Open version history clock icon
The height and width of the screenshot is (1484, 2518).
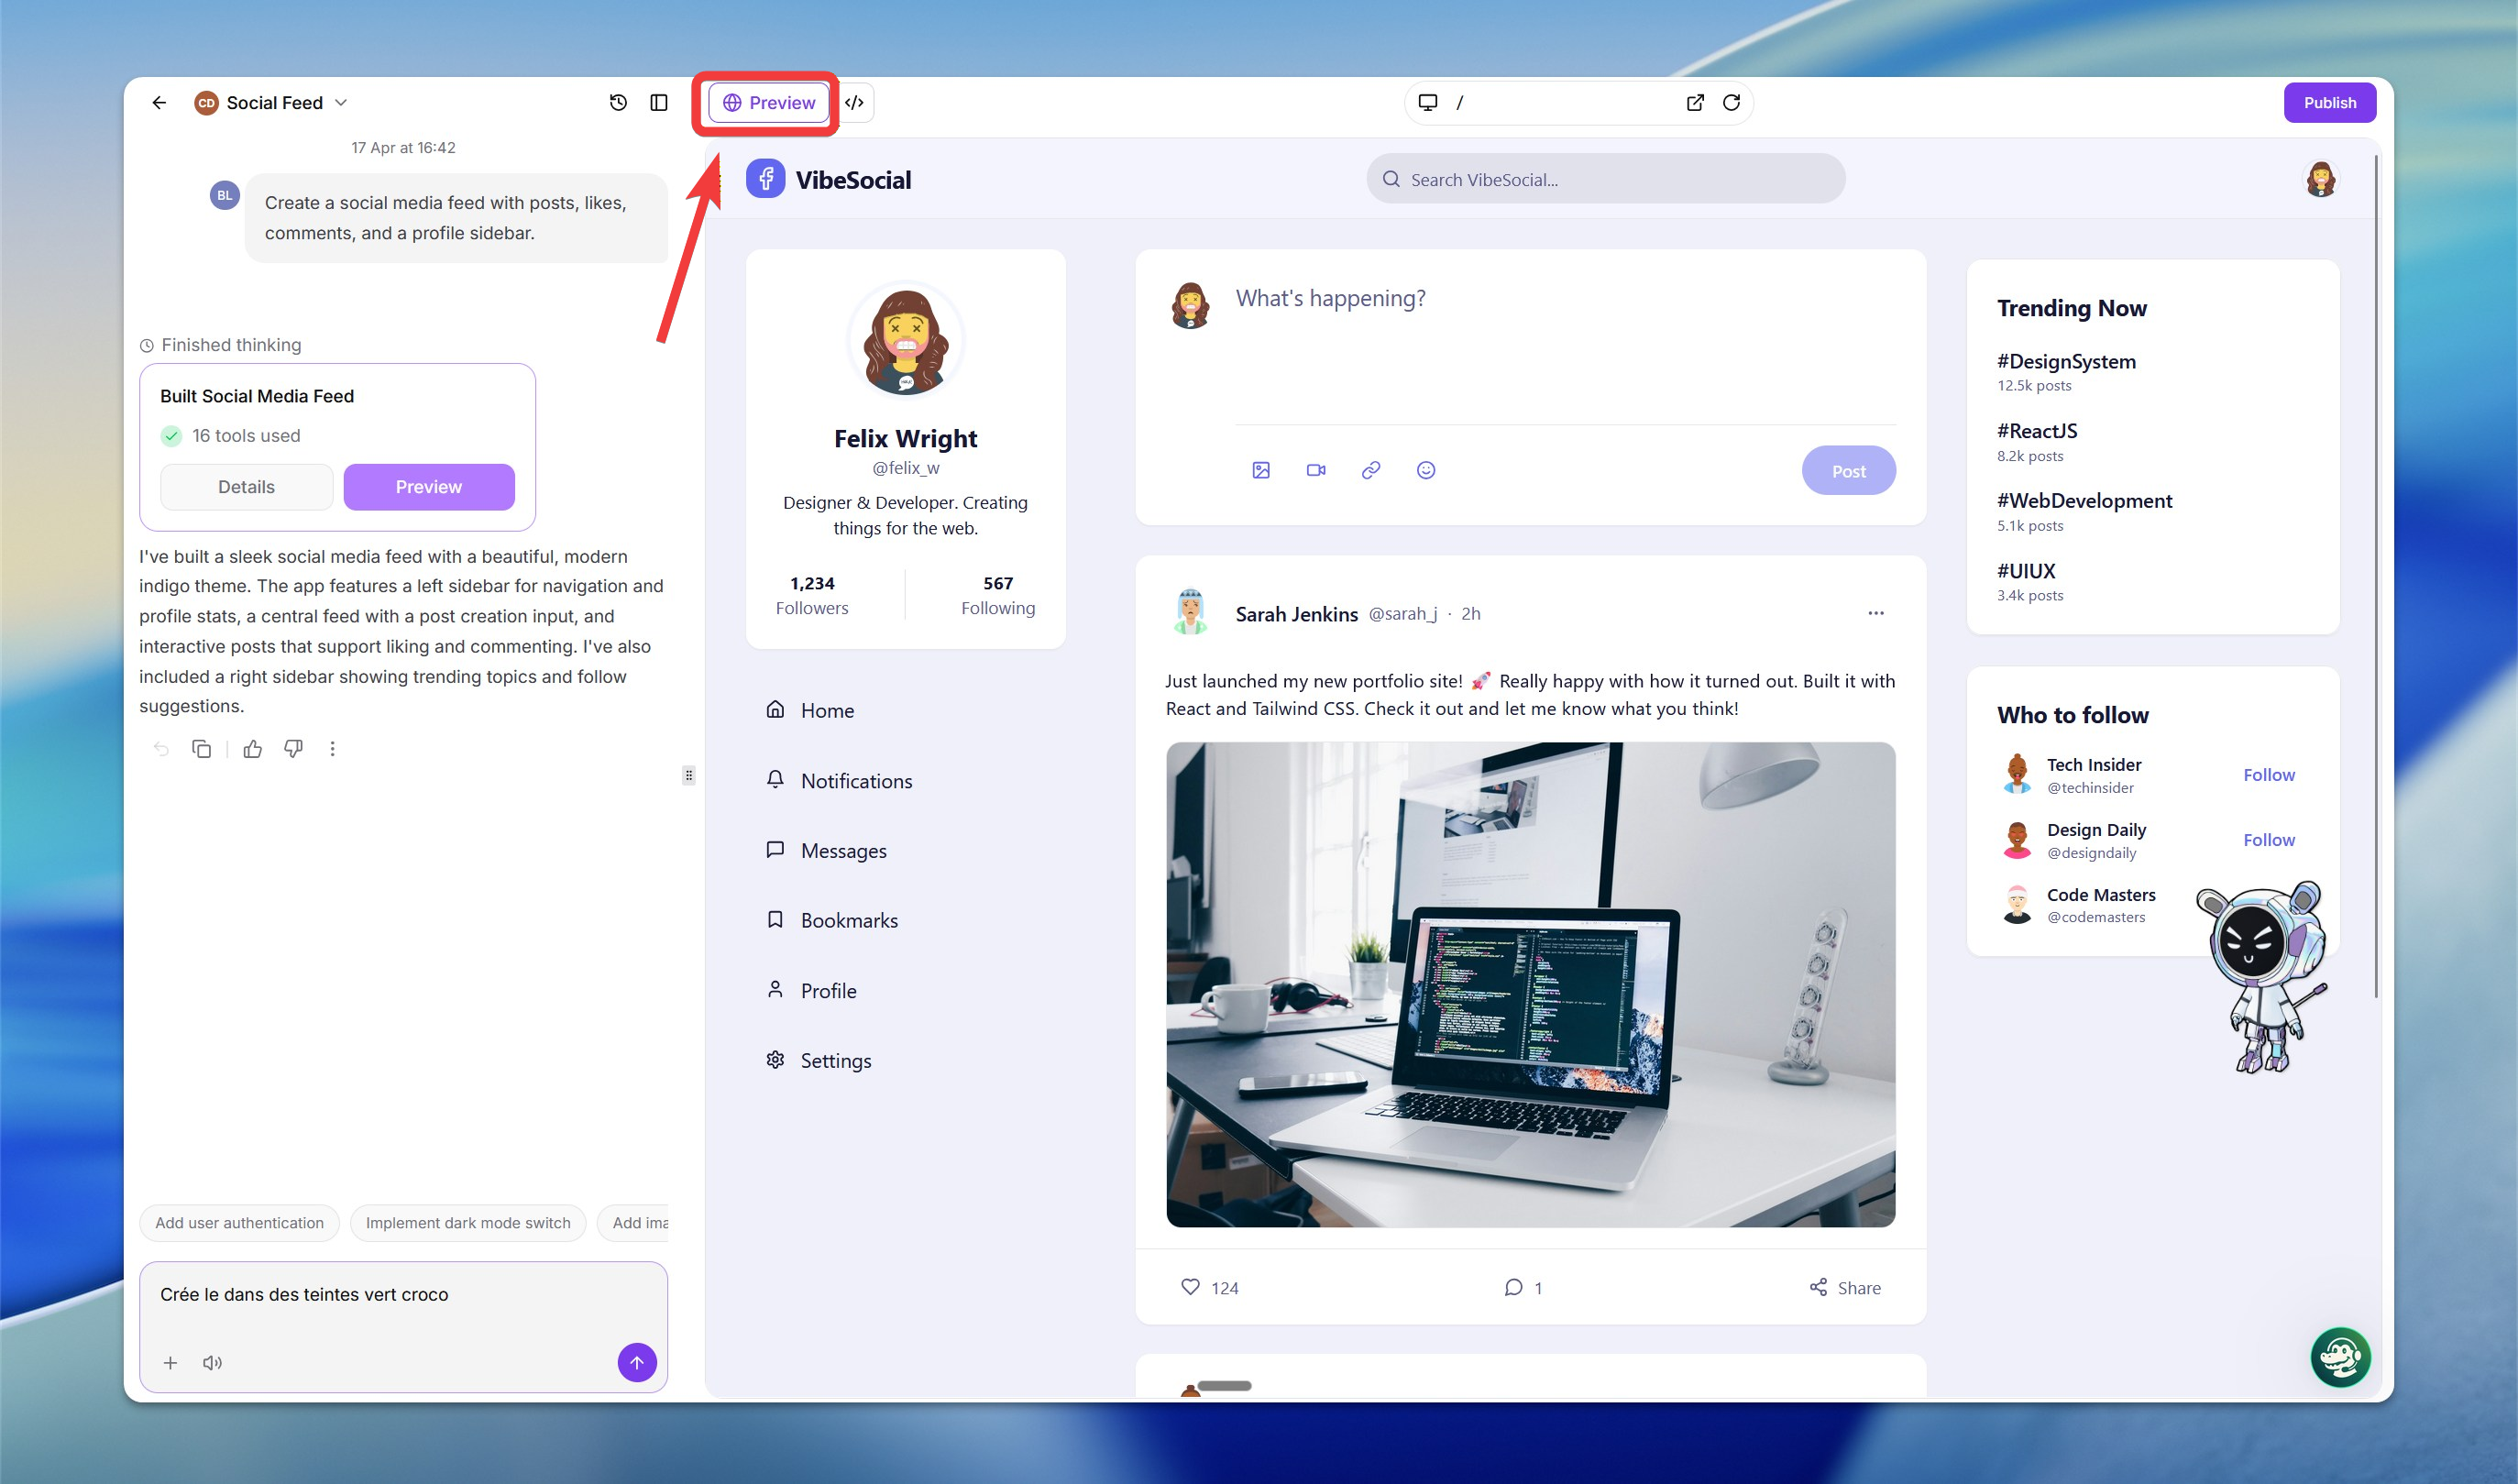(x=618, y=103)
